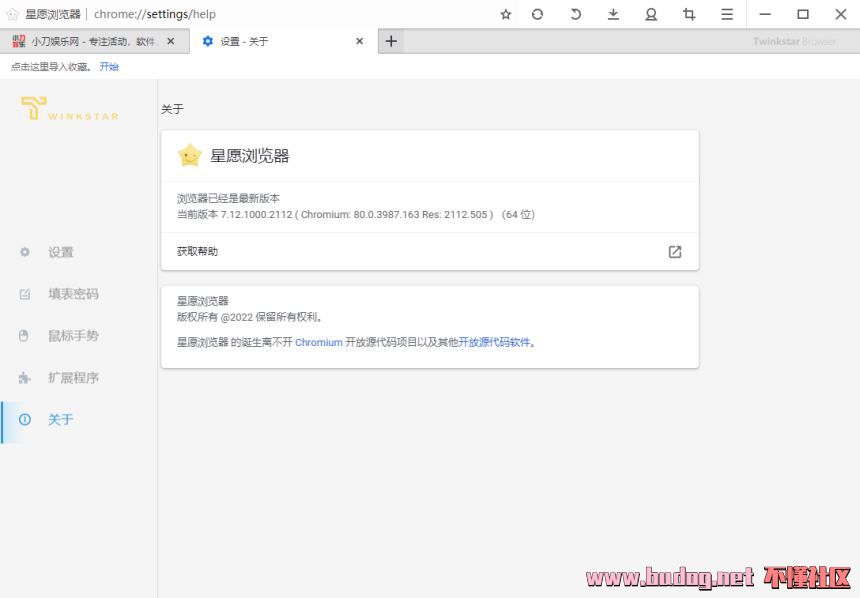Click 开始 link to import bookmarks

[109, 67]
